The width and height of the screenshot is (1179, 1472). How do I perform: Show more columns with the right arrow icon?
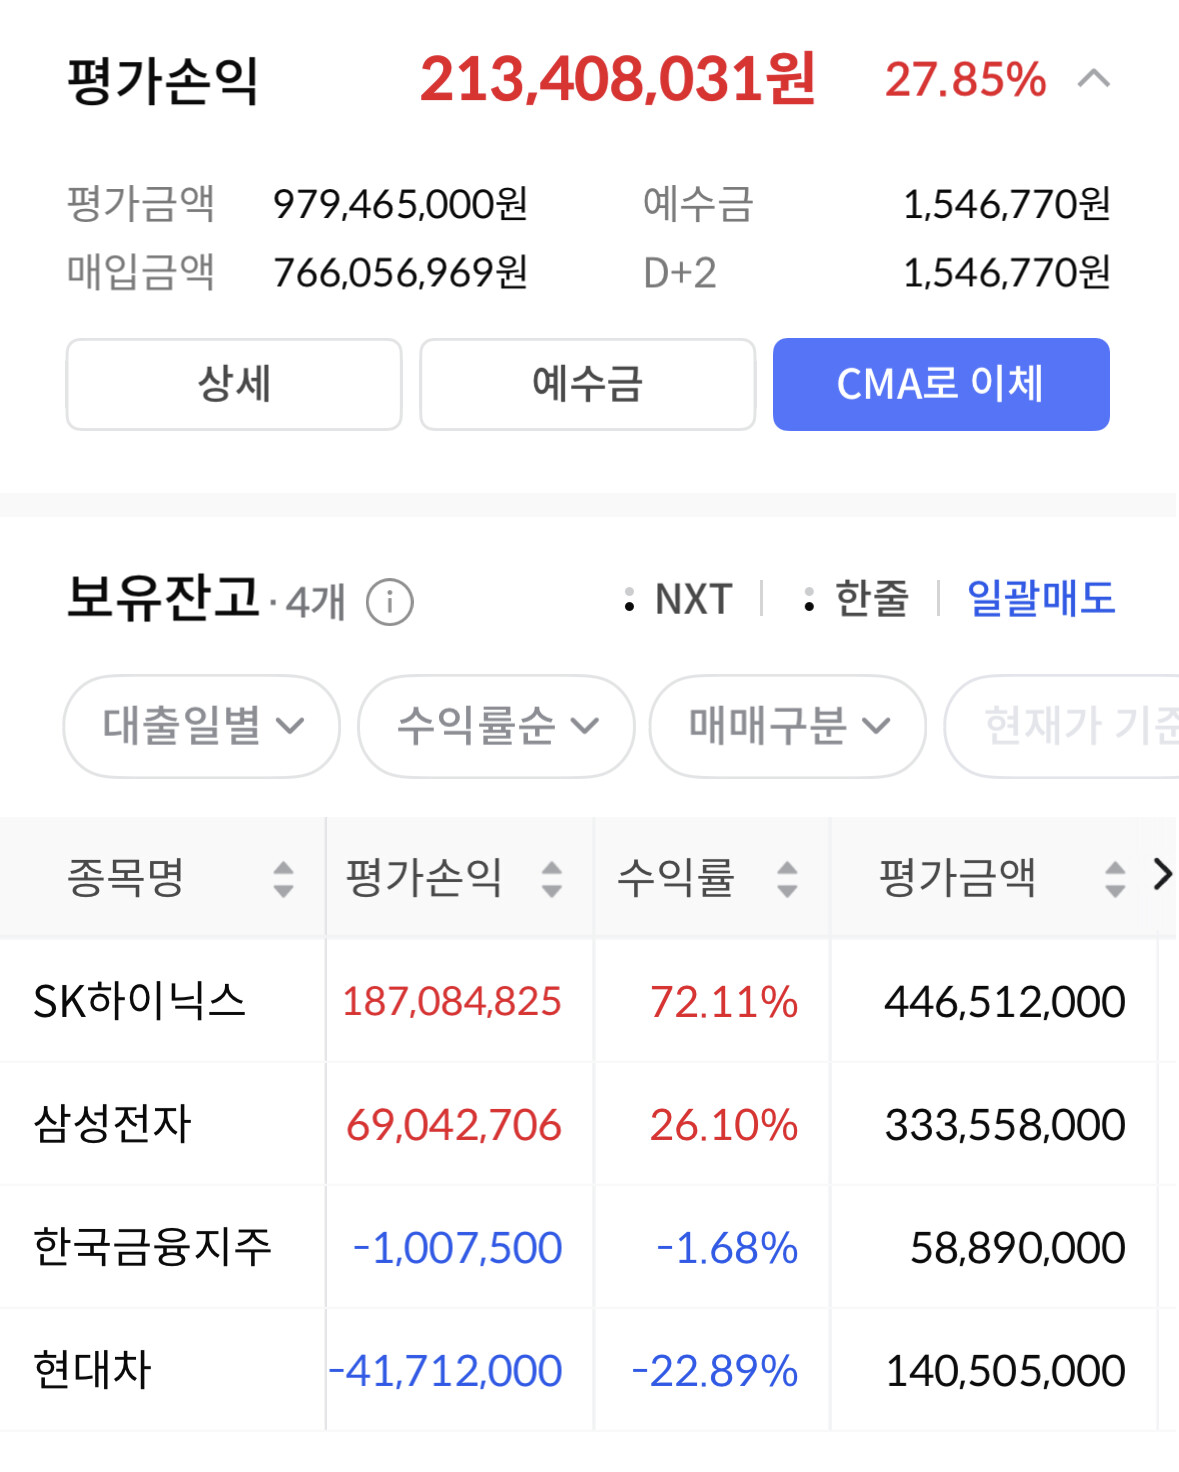tap(1162, 875)
